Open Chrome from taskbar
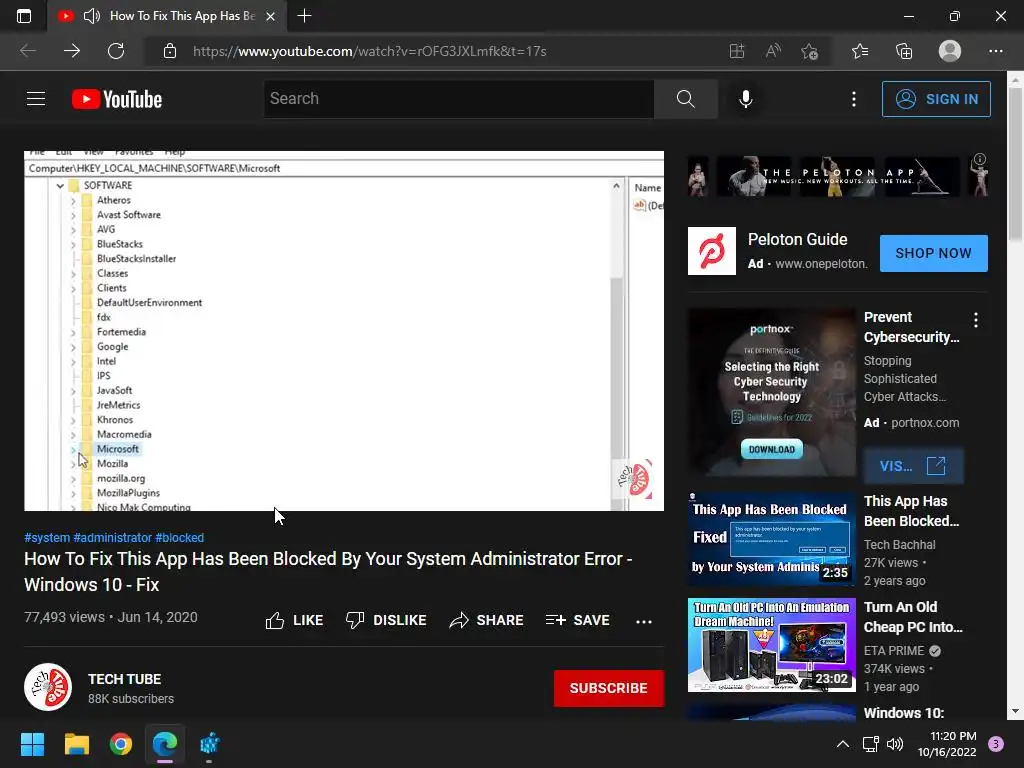The image size is (1024, 768). coord(121,744)
